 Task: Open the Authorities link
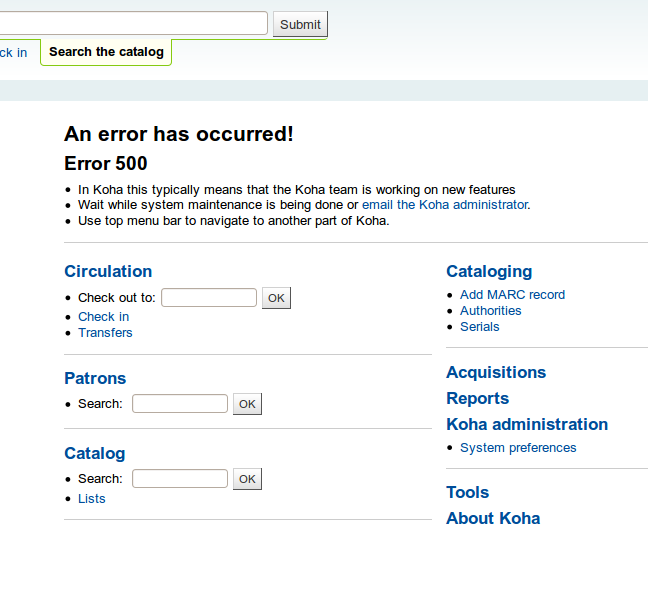(x=490, y=310)
